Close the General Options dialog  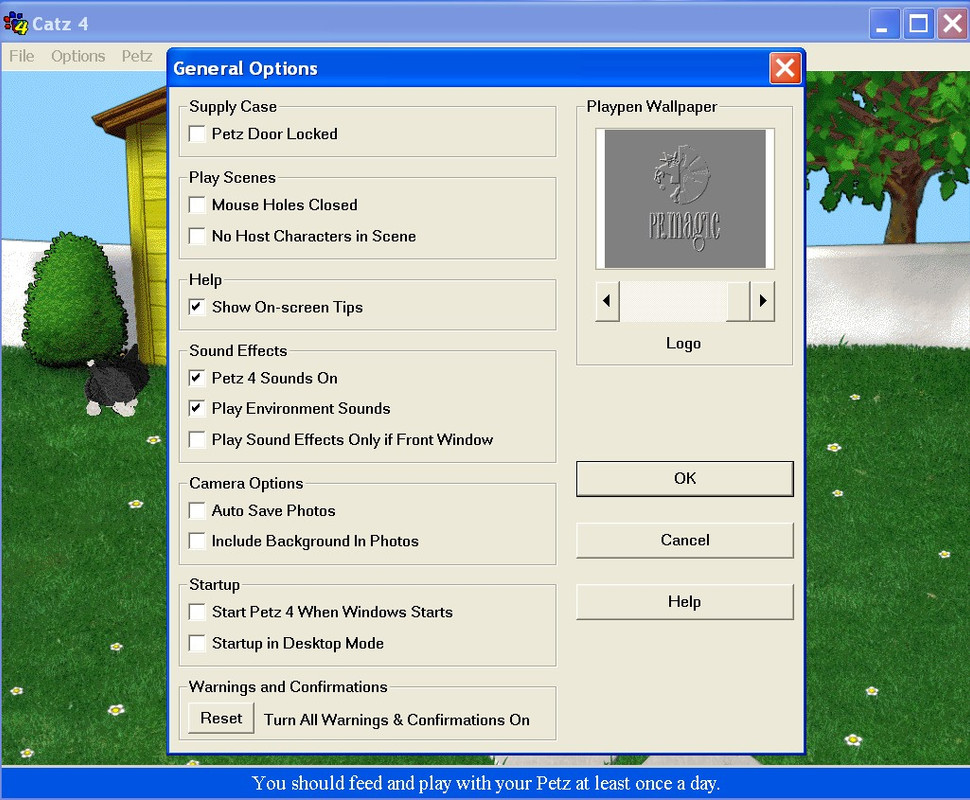coord(785,67)
